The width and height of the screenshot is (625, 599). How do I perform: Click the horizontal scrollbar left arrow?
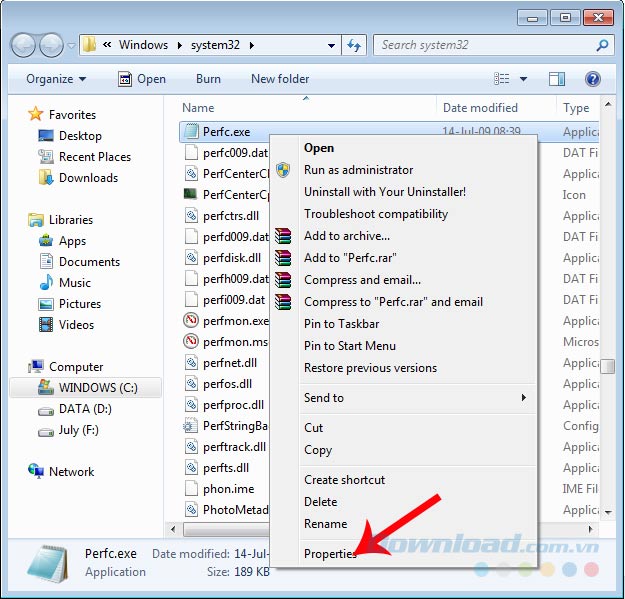pyautogui.click(x=173, y=529)
